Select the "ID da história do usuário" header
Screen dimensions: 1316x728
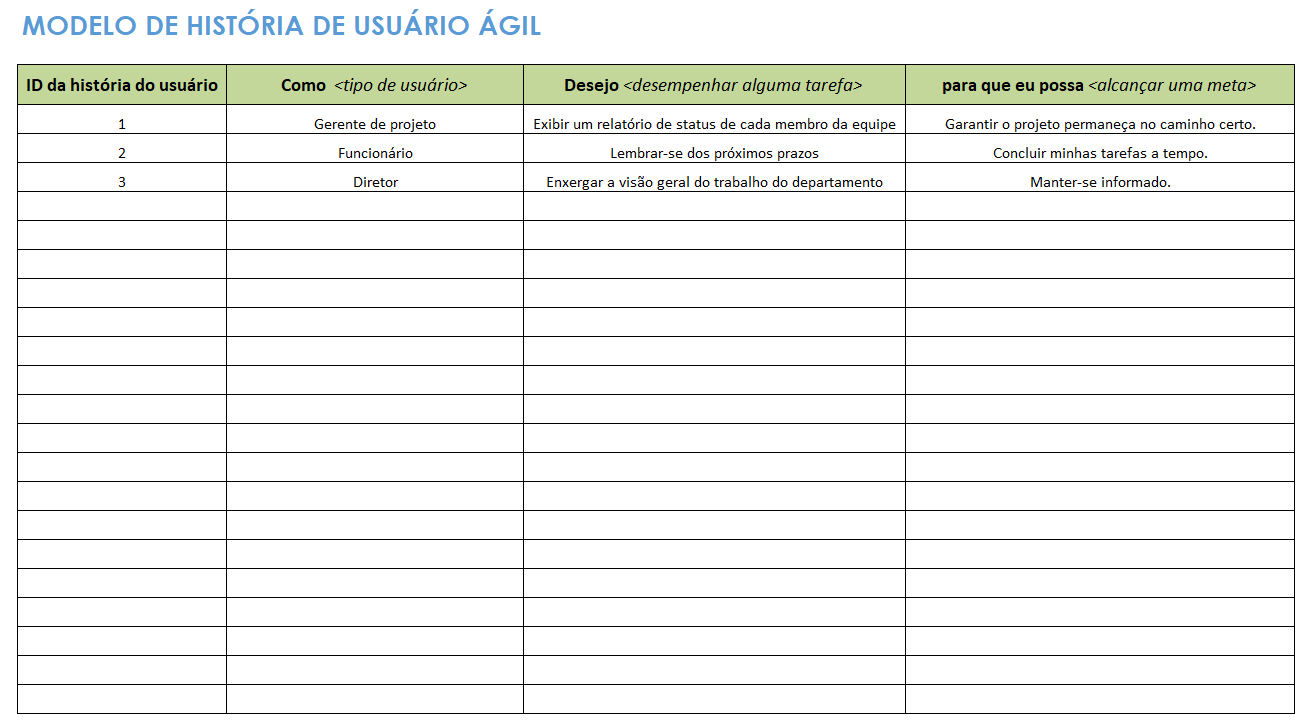(x=122, y=85)
